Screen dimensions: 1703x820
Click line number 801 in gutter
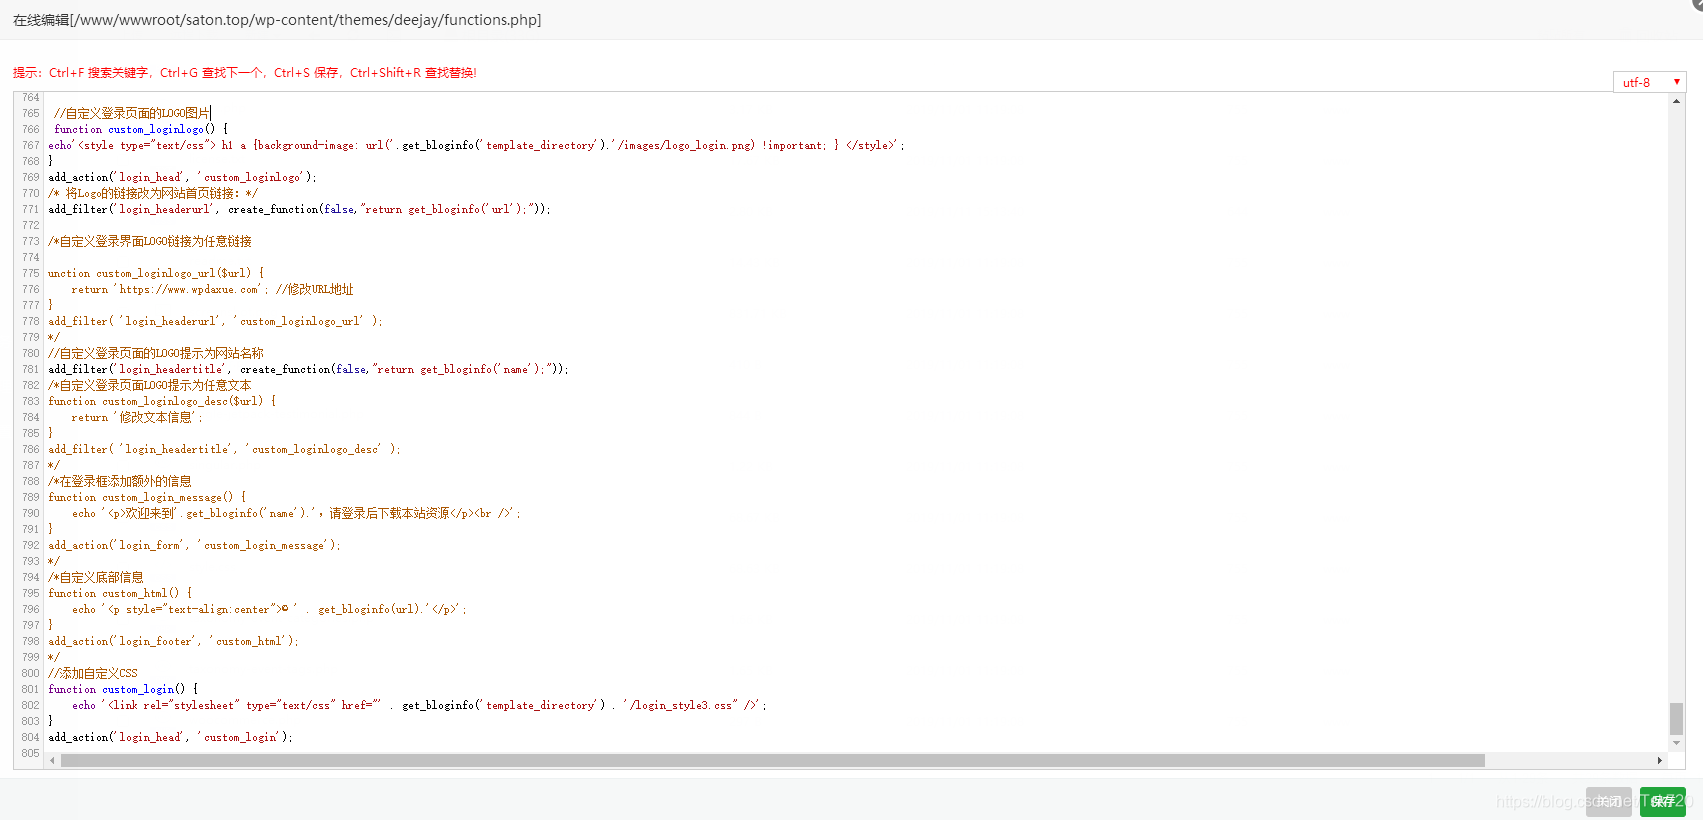click(x=30, y=689)
